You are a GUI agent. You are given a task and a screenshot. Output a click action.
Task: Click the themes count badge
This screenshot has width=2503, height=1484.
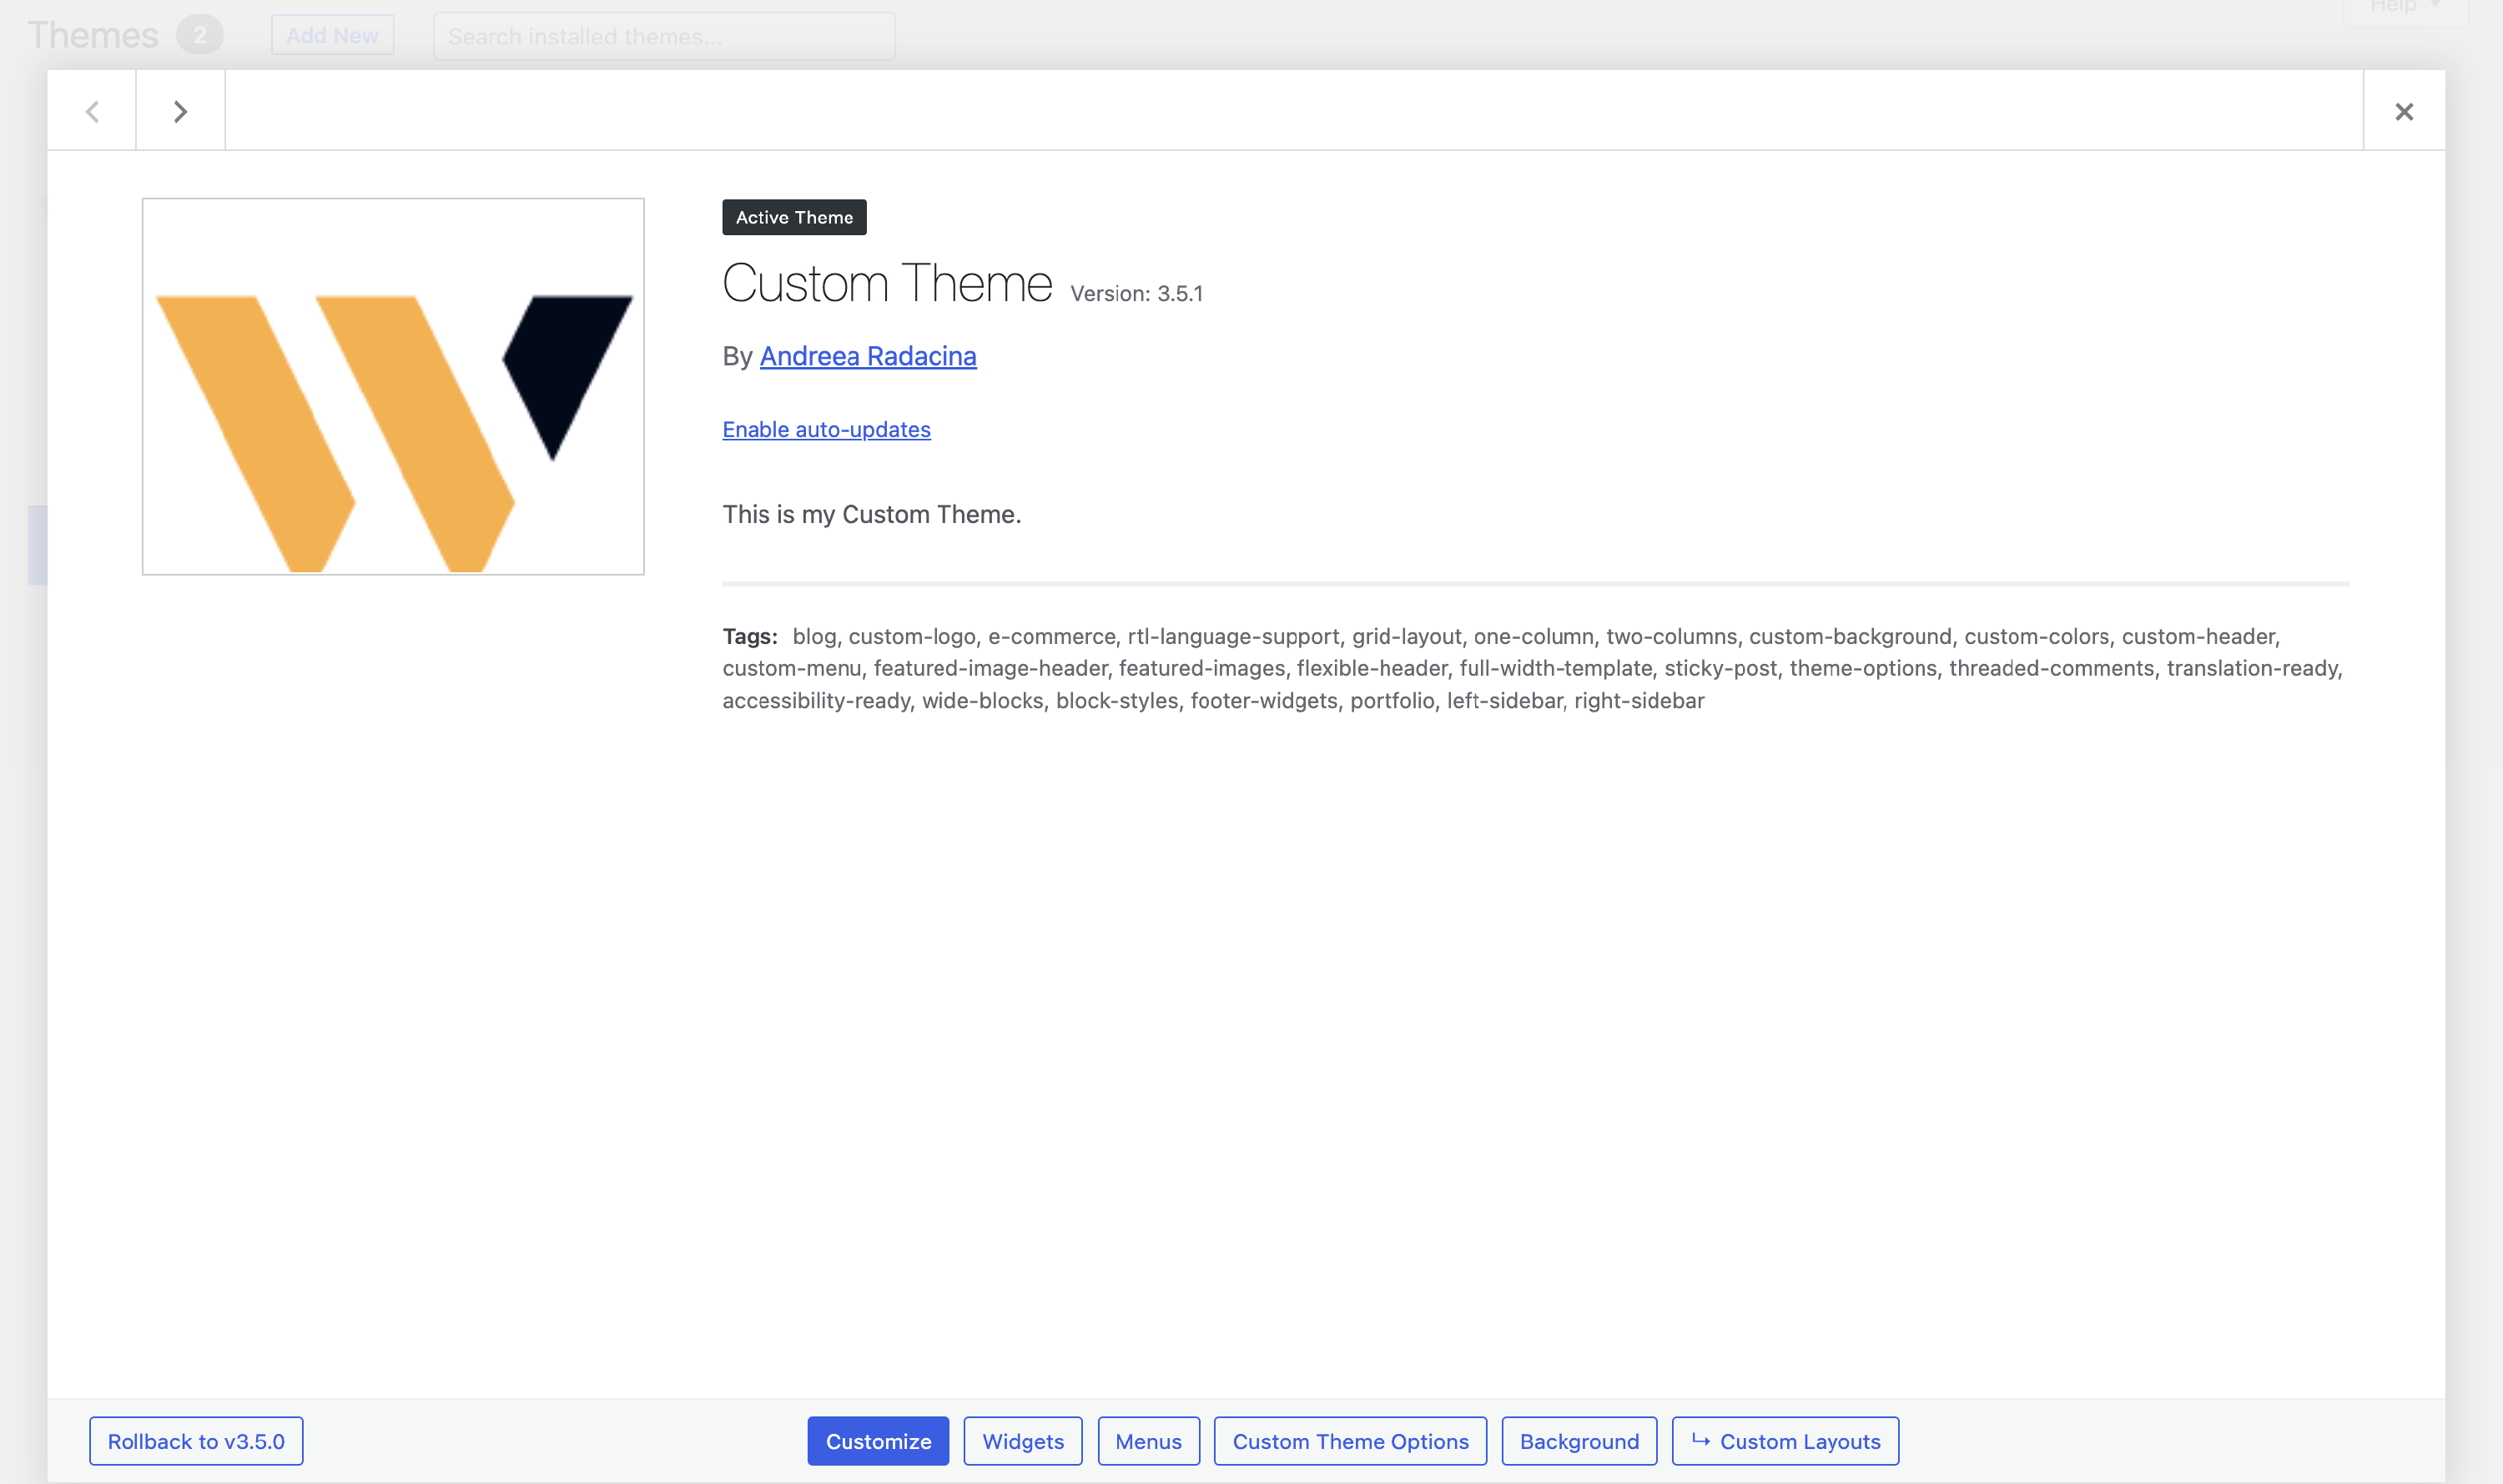coord(199,36)
